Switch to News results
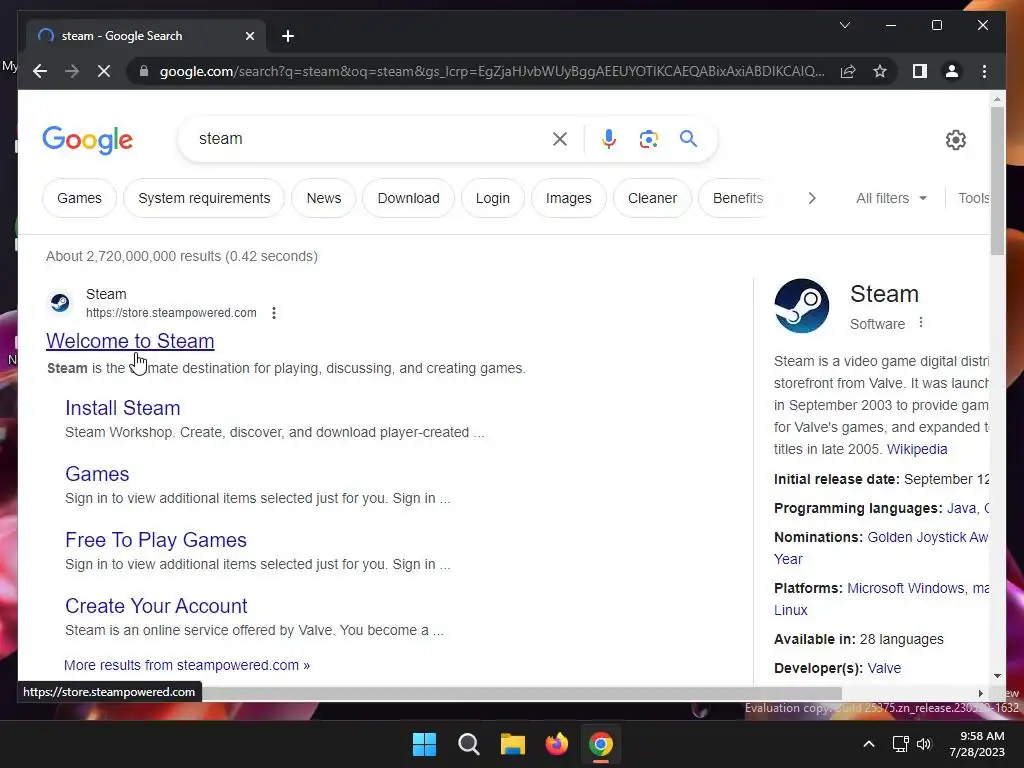1024x768 pixels. point(324,198)
